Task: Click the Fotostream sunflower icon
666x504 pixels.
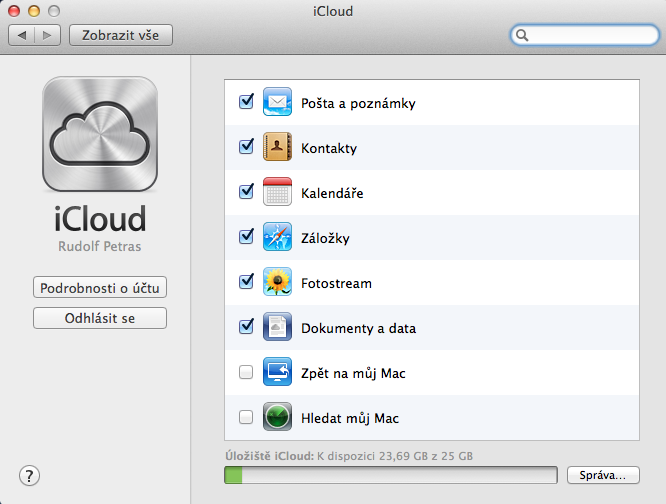Action: pyautogui.click(x=277, y=282)
